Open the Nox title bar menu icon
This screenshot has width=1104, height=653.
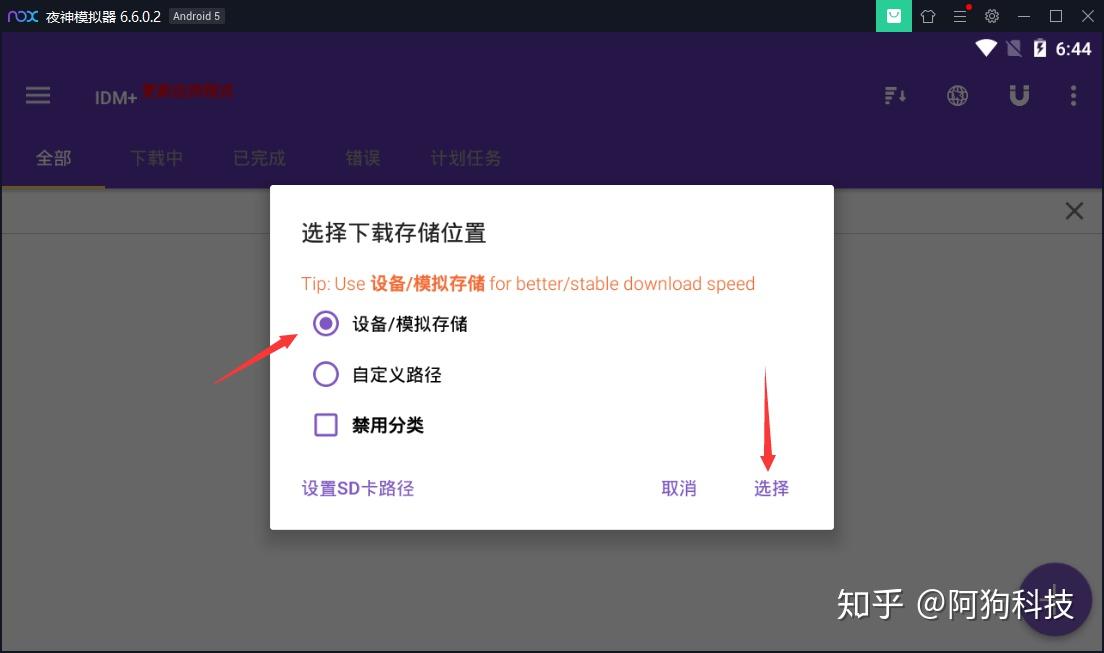point(960,15)
